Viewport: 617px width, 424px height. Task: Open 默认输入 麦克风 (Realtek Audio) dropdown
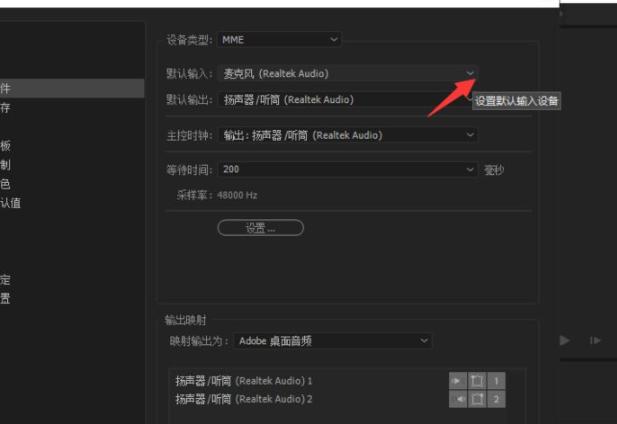coord(348,74)
